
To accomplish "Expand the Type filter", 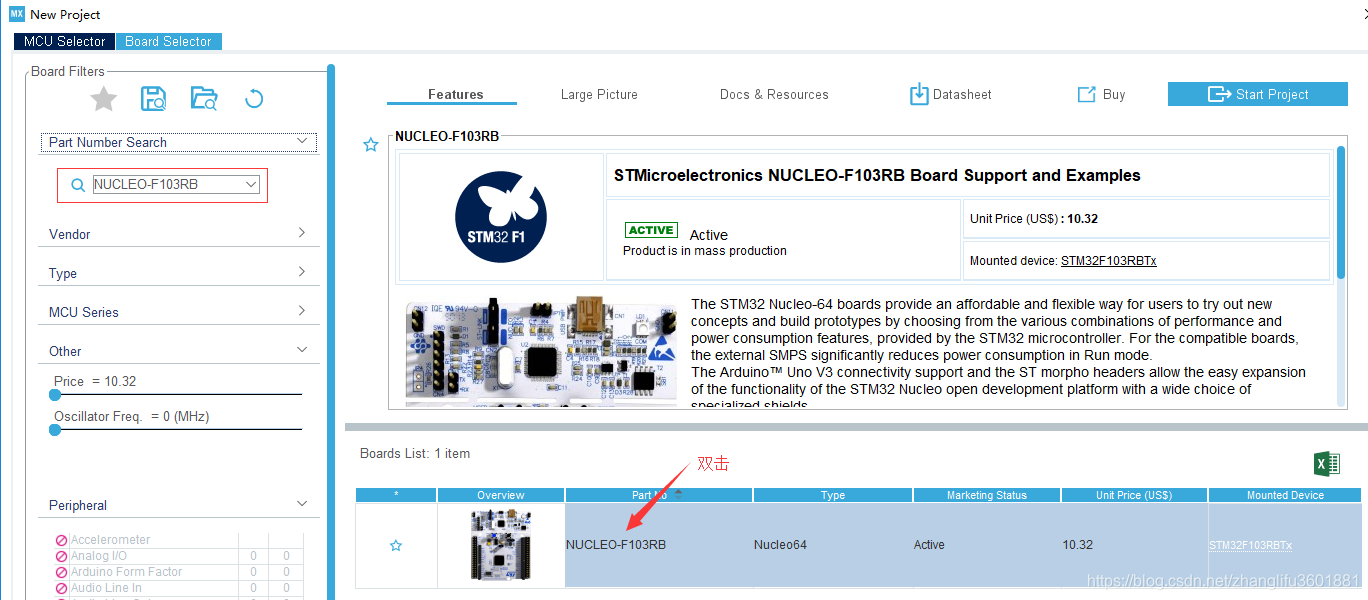I will (x=302, y=272).
